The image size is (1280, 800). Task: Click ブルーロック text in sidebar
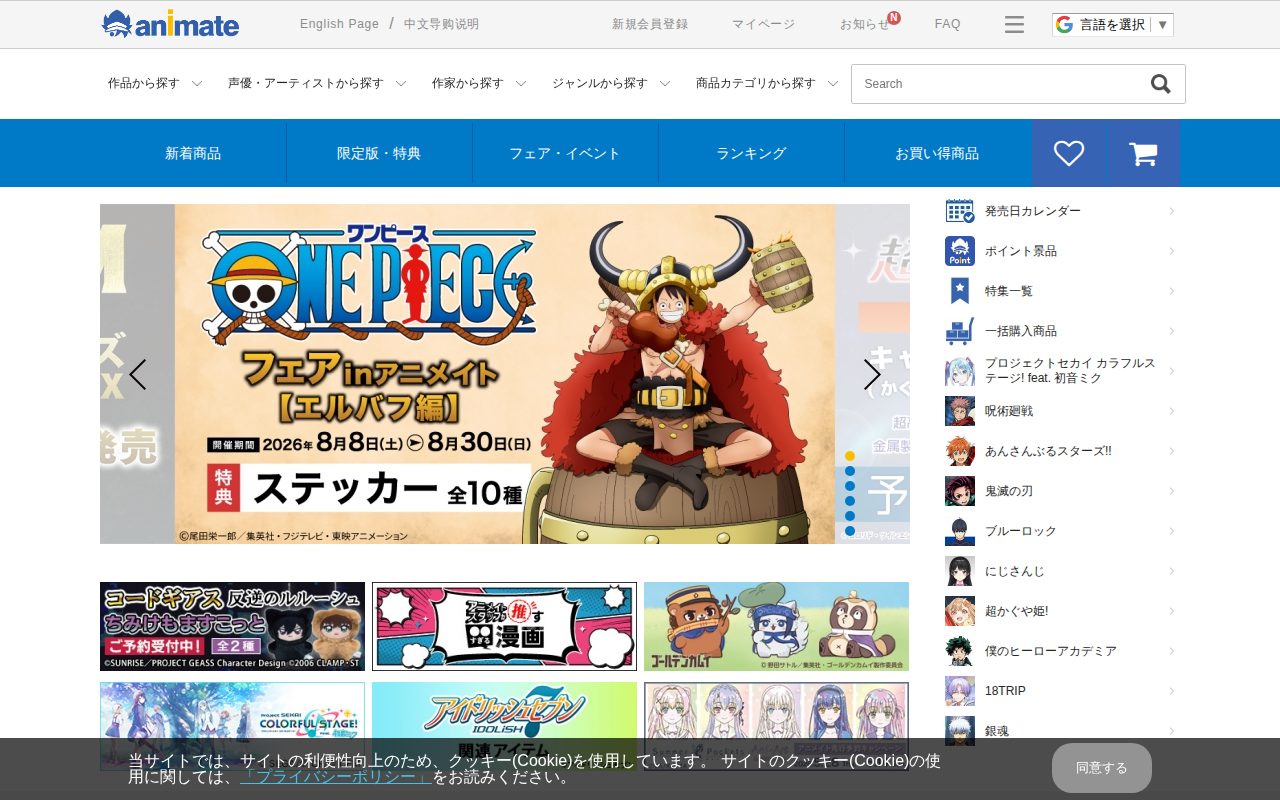[1021, 531]
